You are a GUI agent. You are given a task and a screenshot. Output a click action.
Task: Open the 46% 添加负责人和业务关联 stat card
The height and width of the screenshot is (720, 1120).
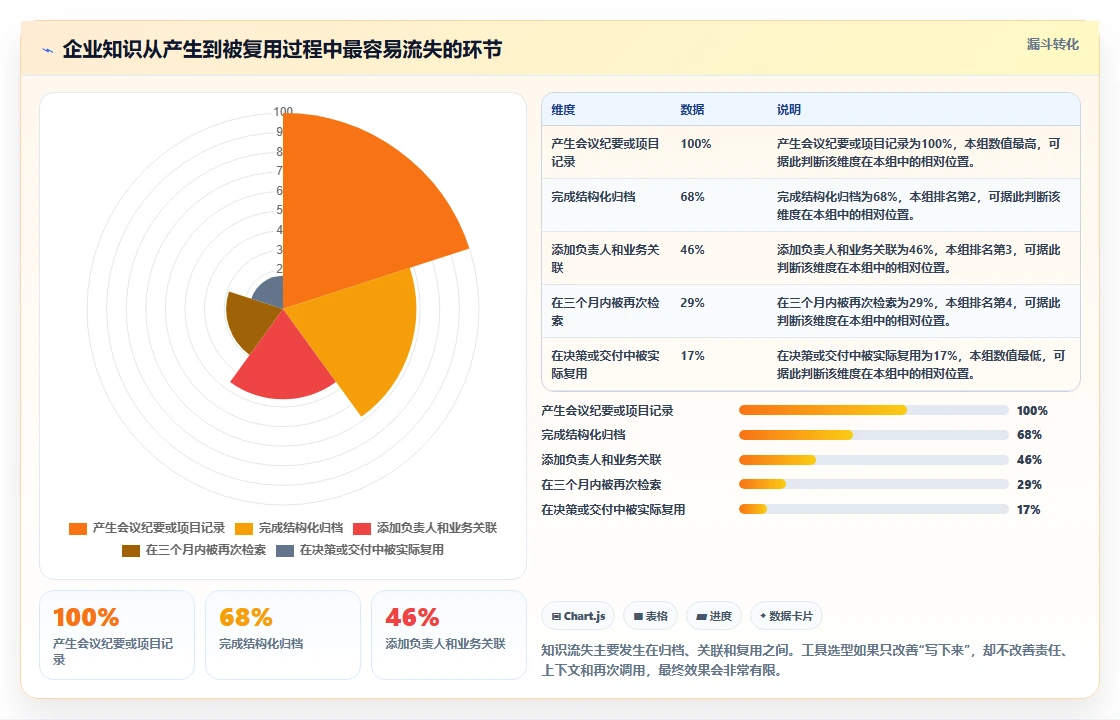click(x=449, y=635)
